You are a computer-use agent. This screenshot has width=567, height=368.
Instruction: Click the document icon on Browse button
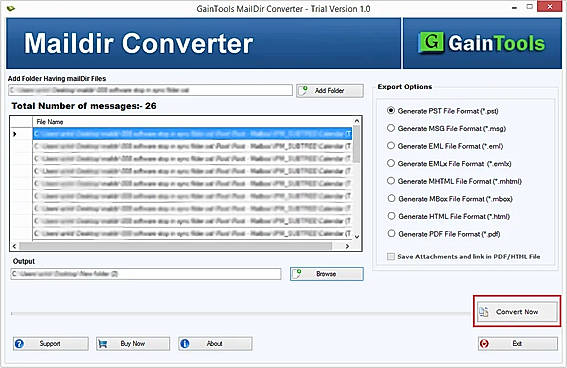click(297, 274)
